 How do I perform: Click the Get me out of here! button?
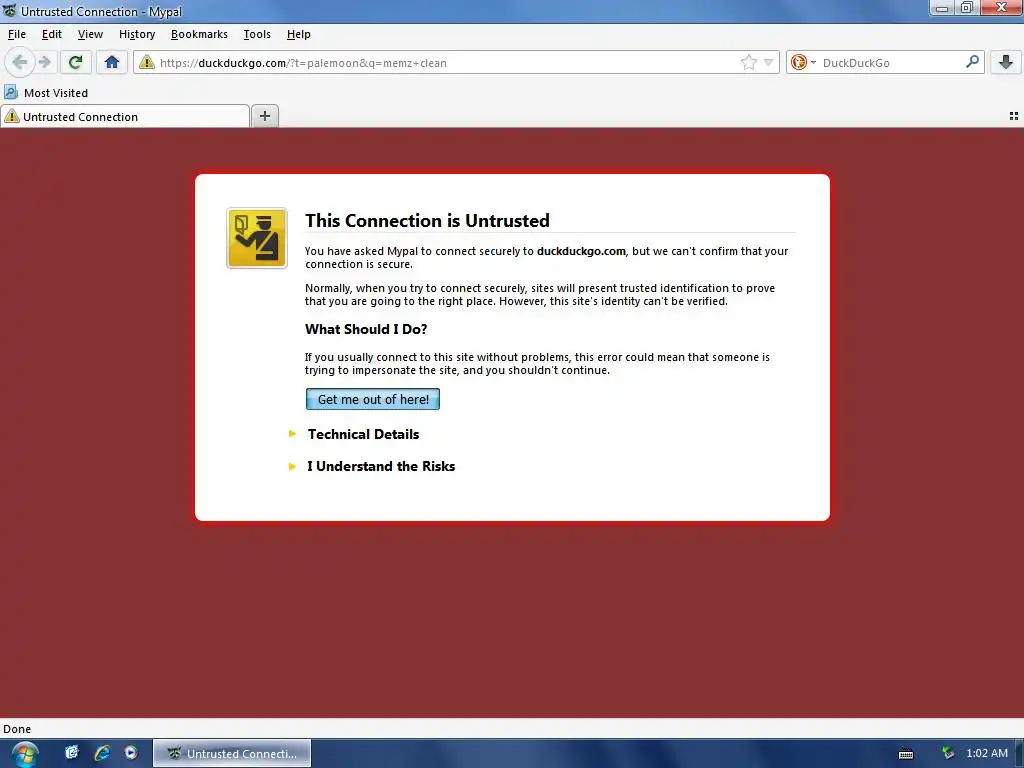coord(373,399)
